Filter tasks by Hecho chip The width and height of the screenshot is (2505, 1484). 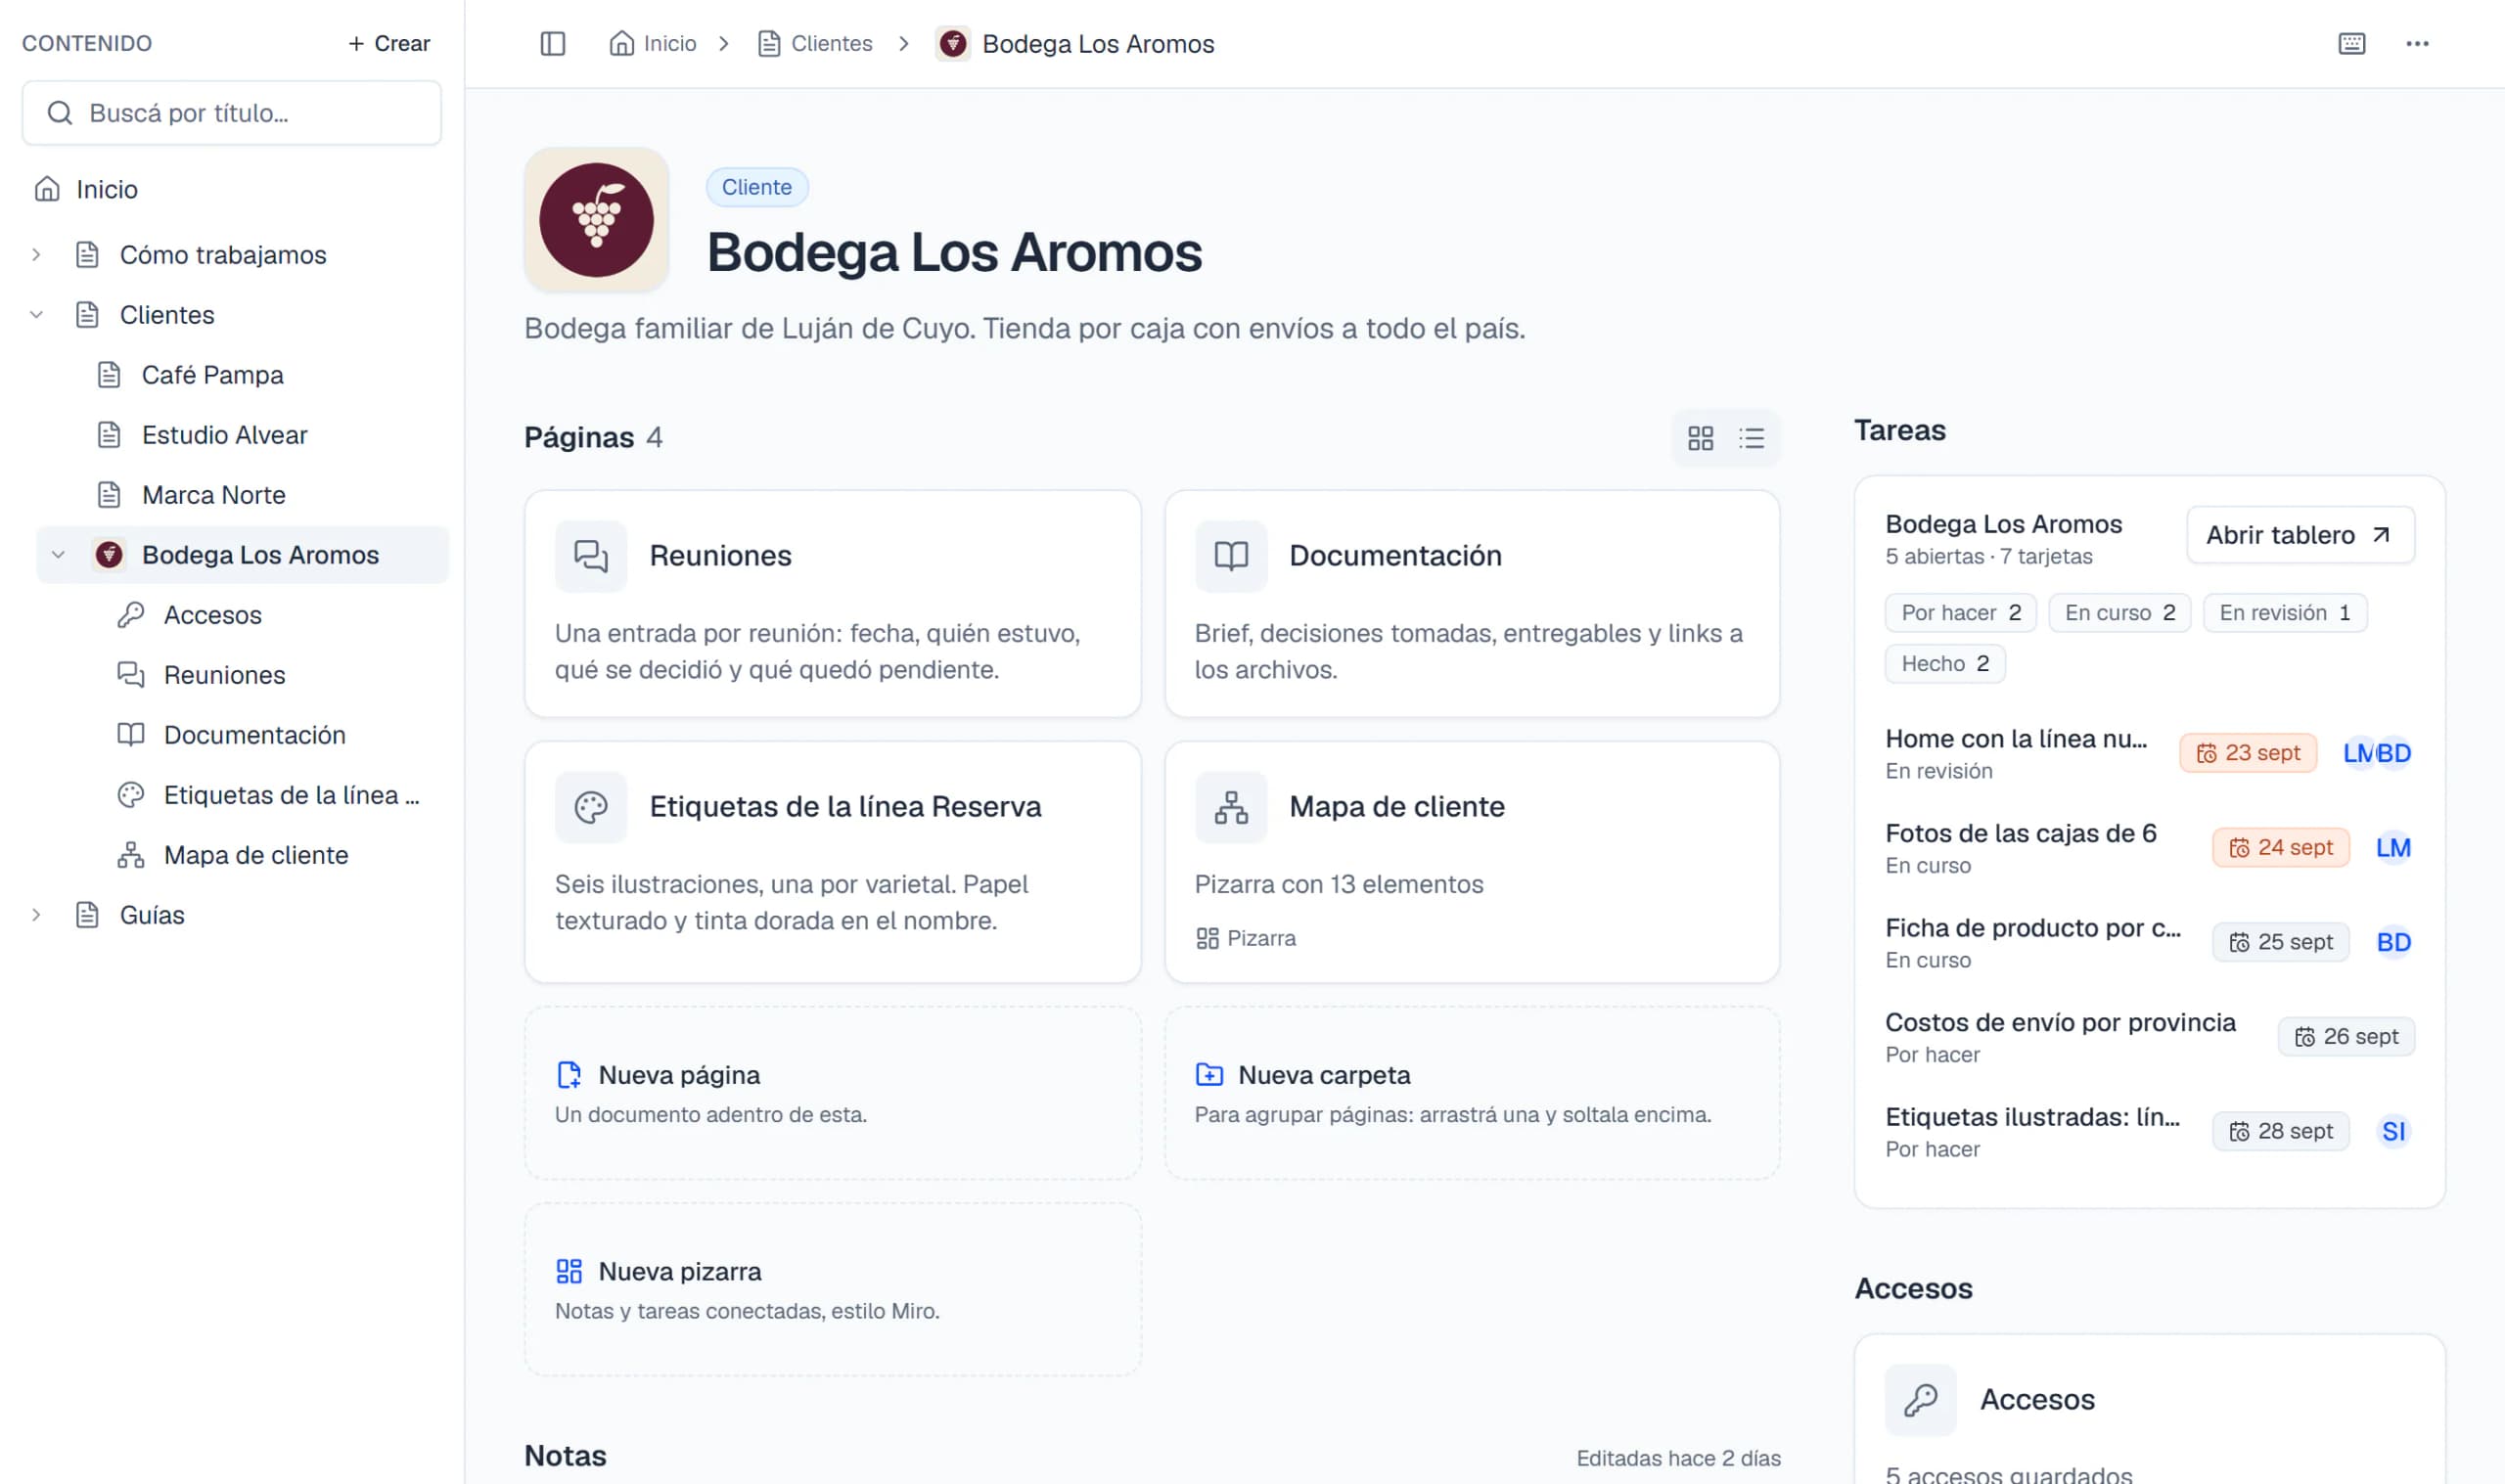(1944, 664)
